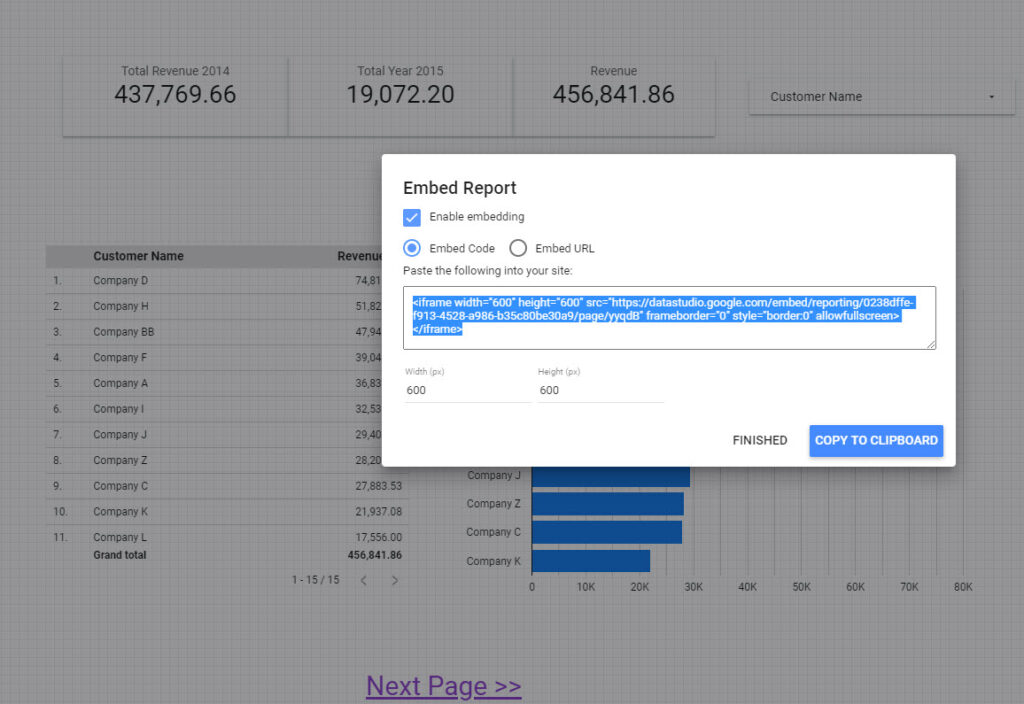Click inside the iframe embed code box

[669, 318]
